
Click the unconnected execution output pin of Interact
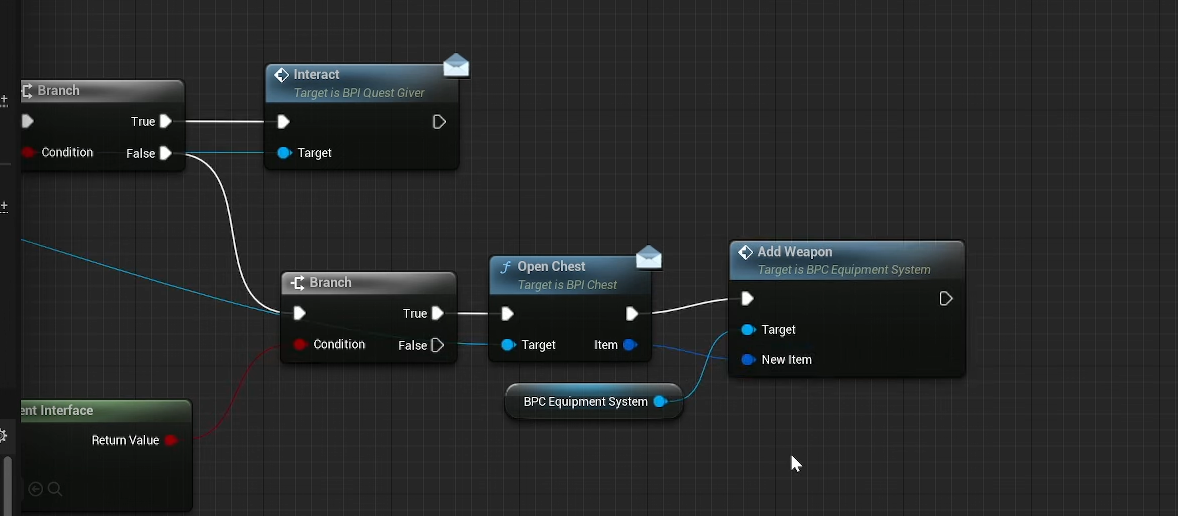tap(439, 122)
